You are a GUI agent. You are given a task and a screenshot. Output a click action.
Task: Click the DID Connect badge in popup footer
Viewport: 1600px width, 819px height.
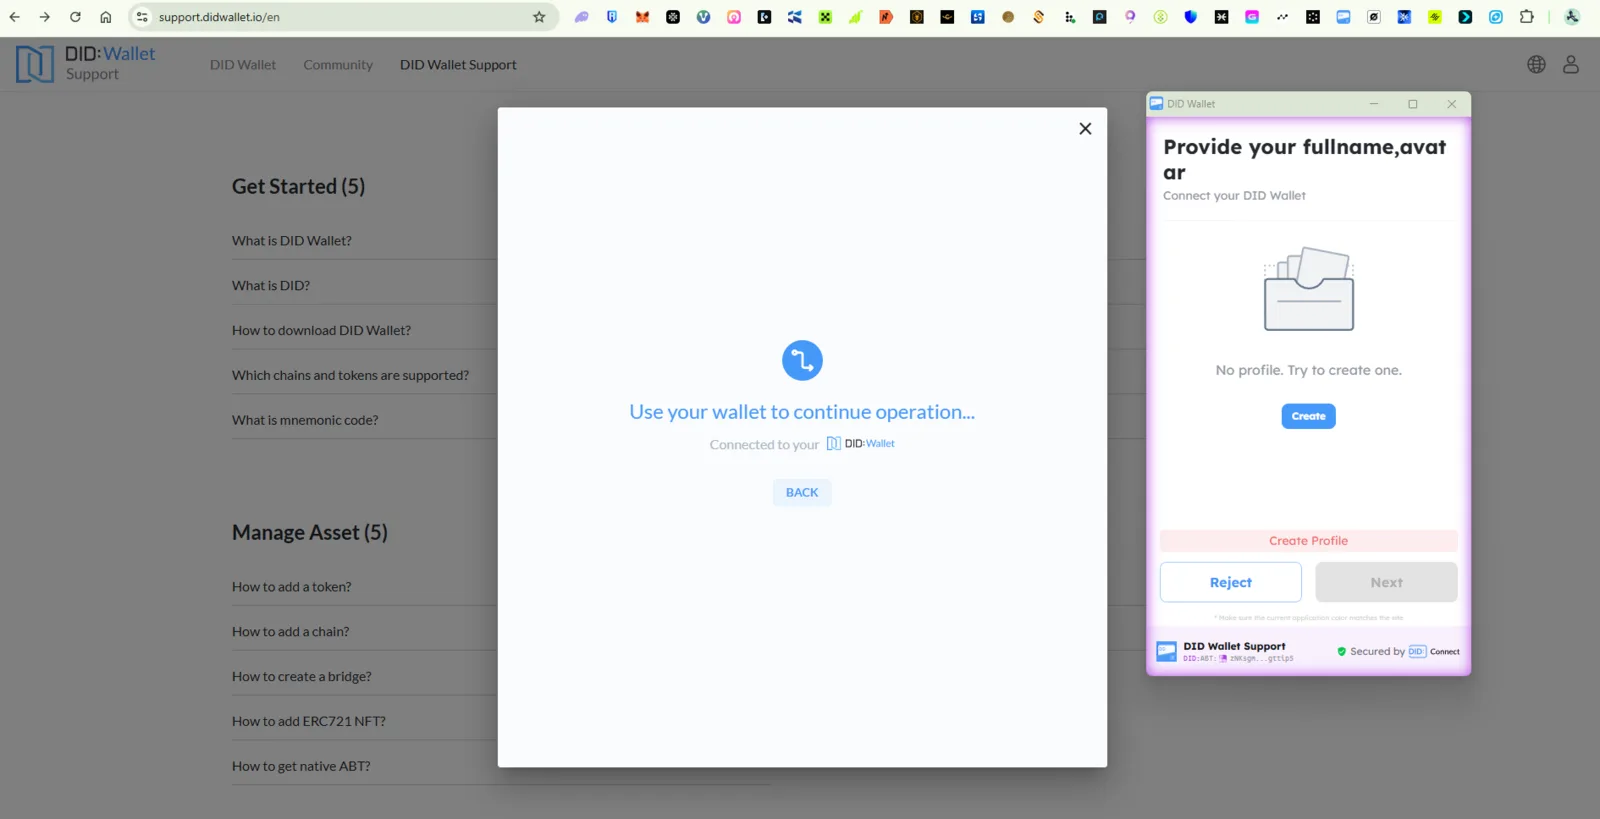point(1434,652)
